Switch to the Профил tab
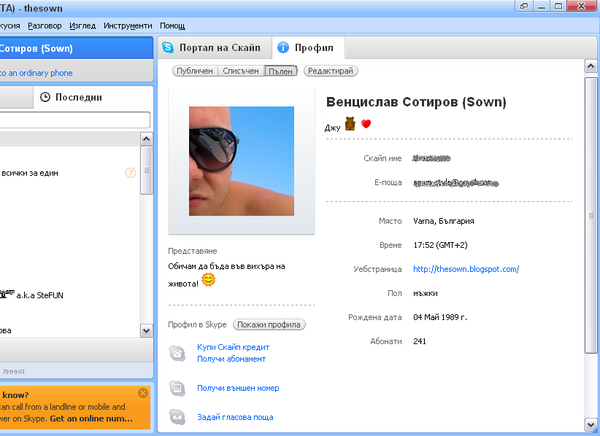The width and height of the screenshot is (600, 436). click(x=308, y=48)
